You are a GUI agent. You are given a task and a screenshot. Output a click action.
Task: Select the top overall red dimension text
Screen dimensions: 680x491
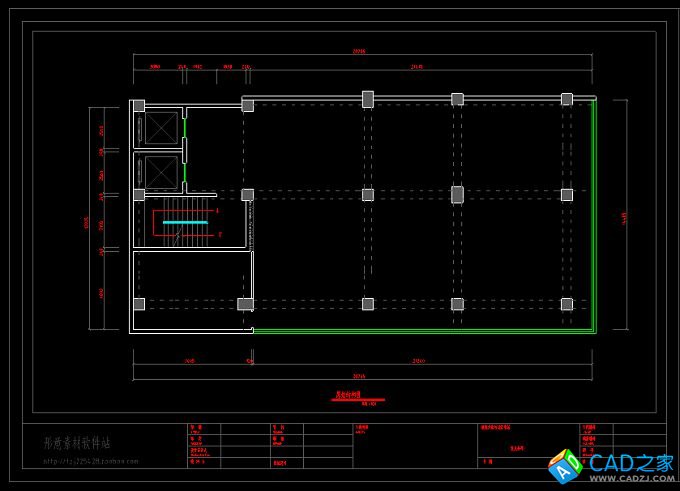tap(359, 51)
